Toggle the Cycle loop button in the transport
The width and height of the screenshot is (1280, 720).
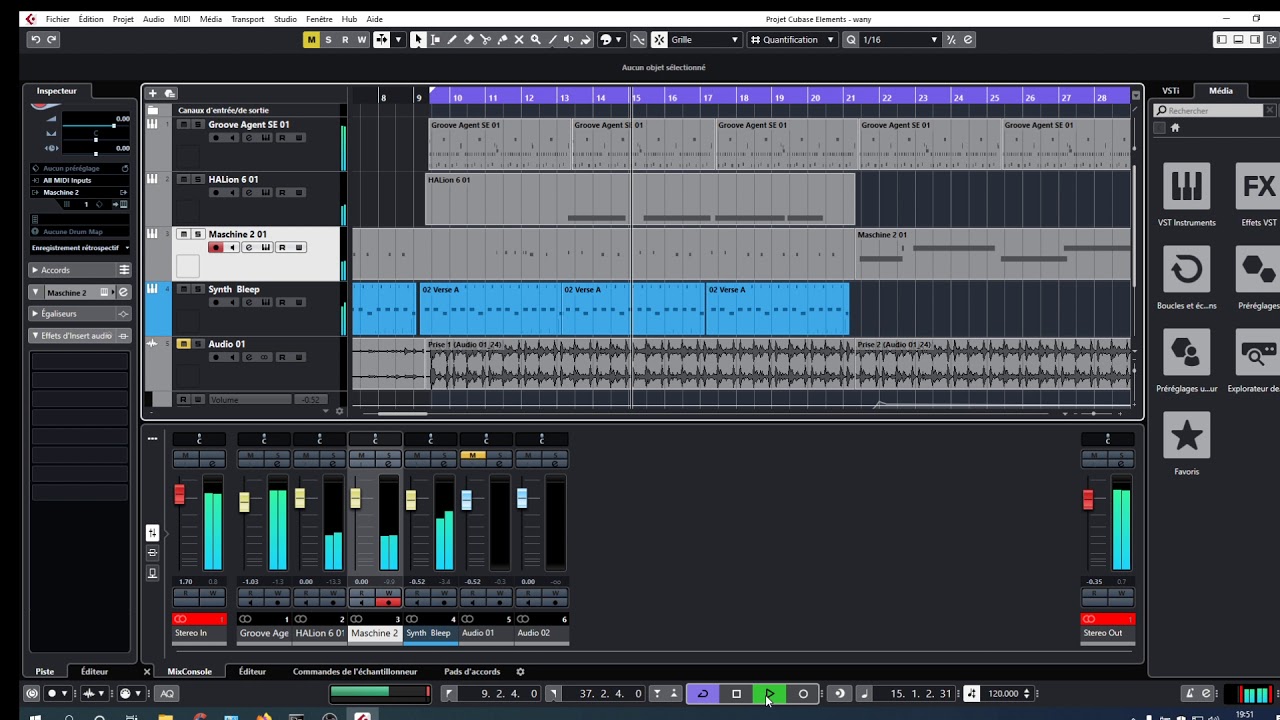pyautogui.click(x=702, y=694)
